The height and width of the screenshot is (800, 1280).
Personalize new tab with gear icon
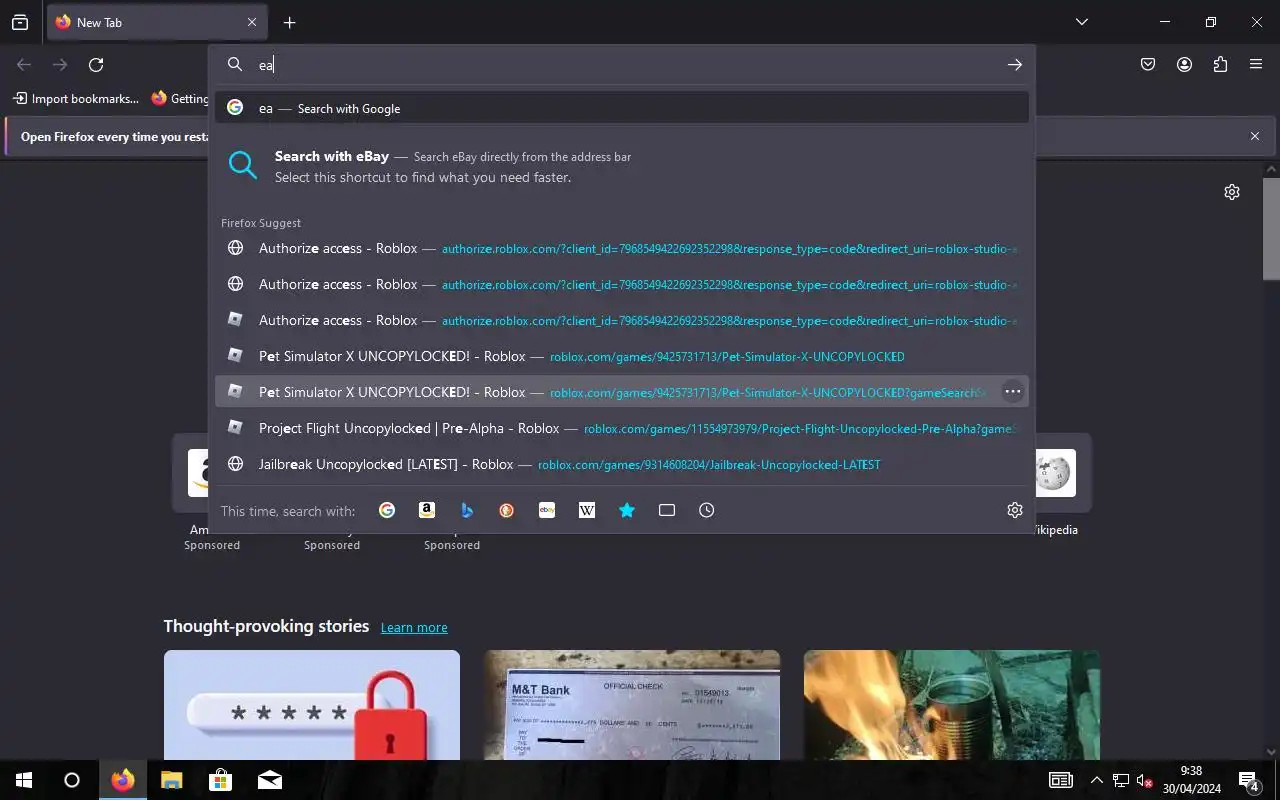point(1232,192)
